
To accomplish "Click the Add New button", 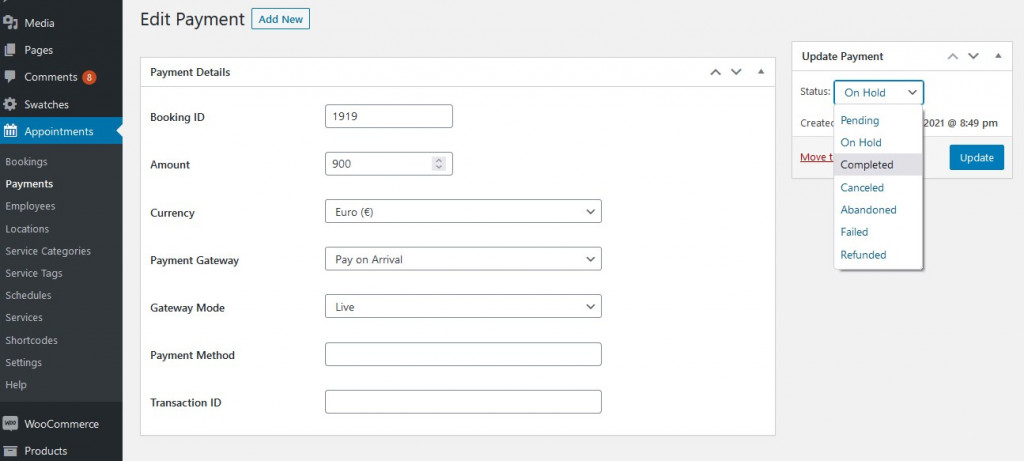I will click(x=280, y=19).
